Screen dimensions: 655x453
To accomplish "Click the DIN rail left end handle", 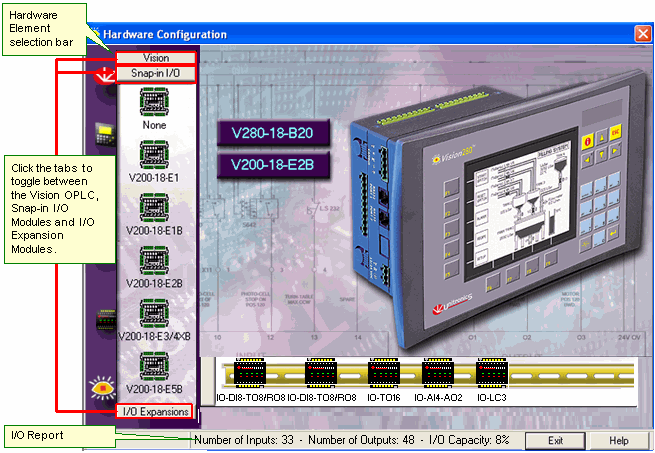I will coord(208,381).
